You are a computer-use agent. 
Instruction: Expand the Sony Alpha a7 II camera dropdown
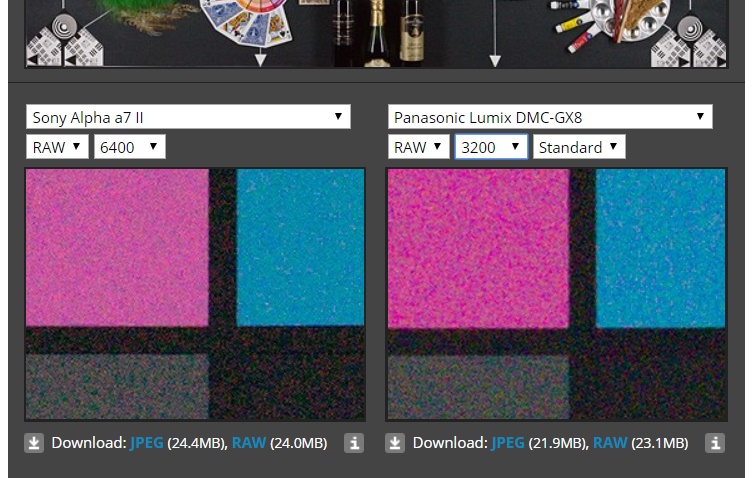click(188, 117)
